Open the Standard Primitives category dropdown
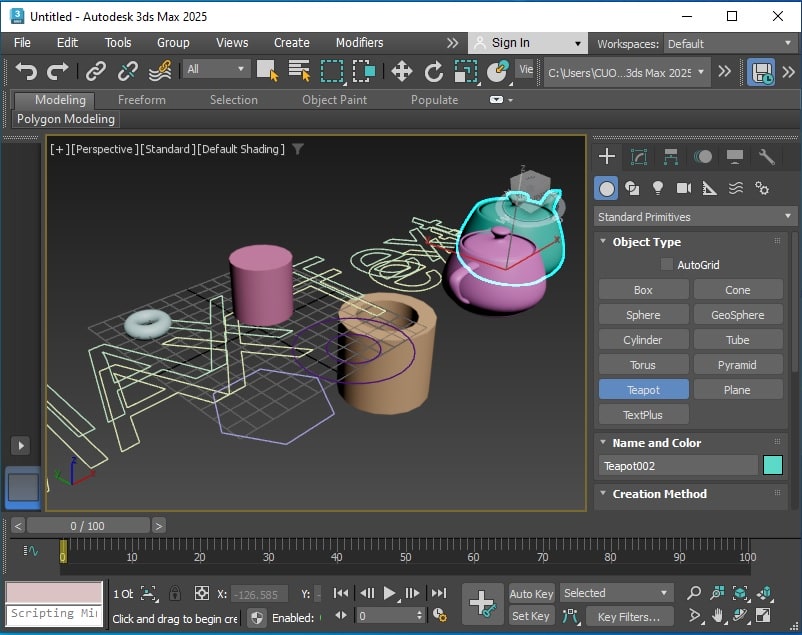The image size is (802, 635). click(694, 217)
